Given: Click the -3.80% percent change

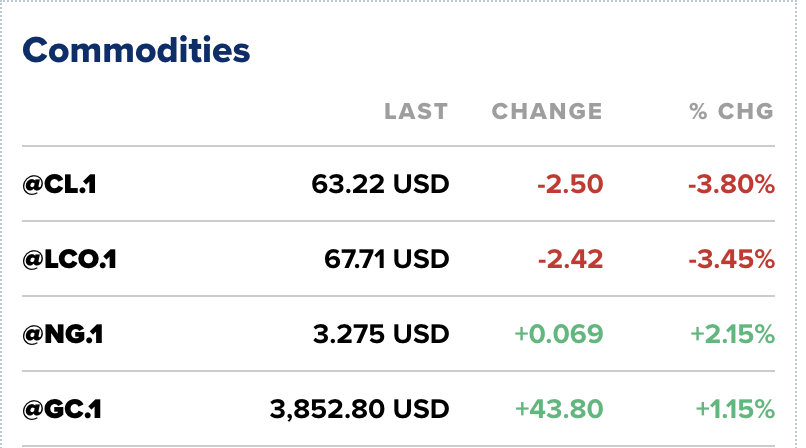Looking at the screenshot, I should [x=731, y=184].
